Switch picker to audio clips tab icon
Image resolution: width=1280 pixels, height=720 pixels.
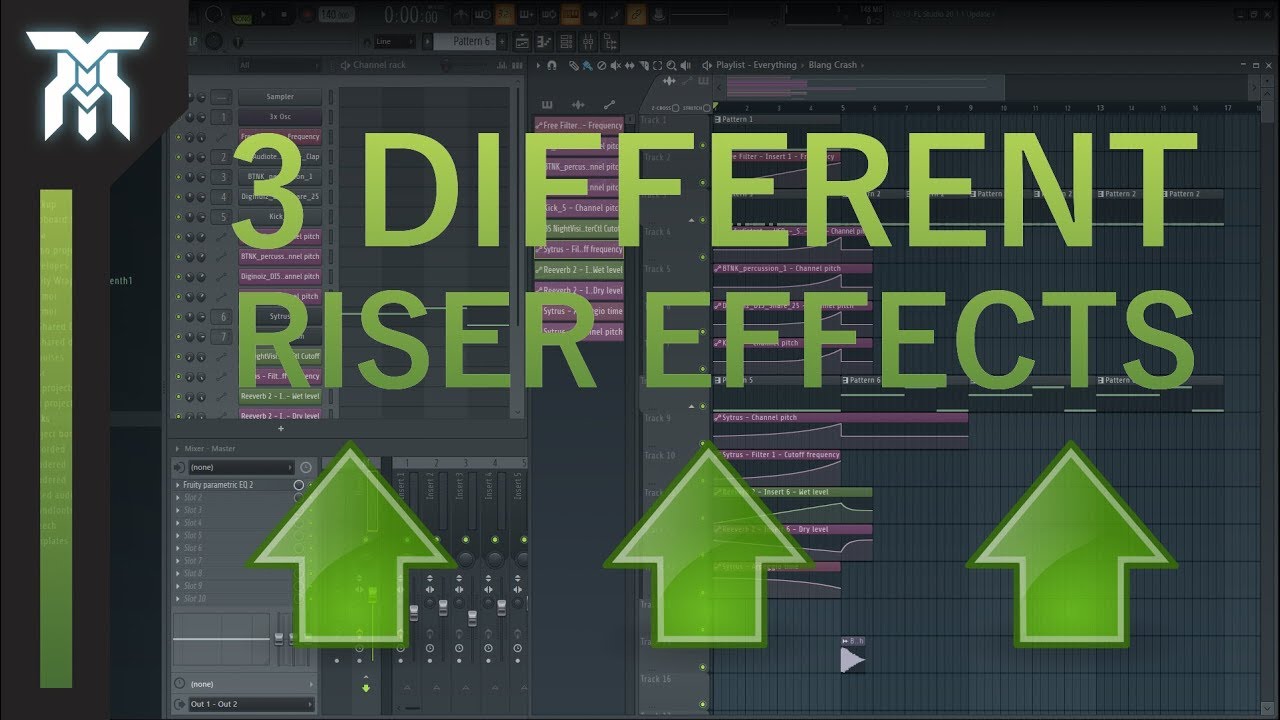point(578,104)
